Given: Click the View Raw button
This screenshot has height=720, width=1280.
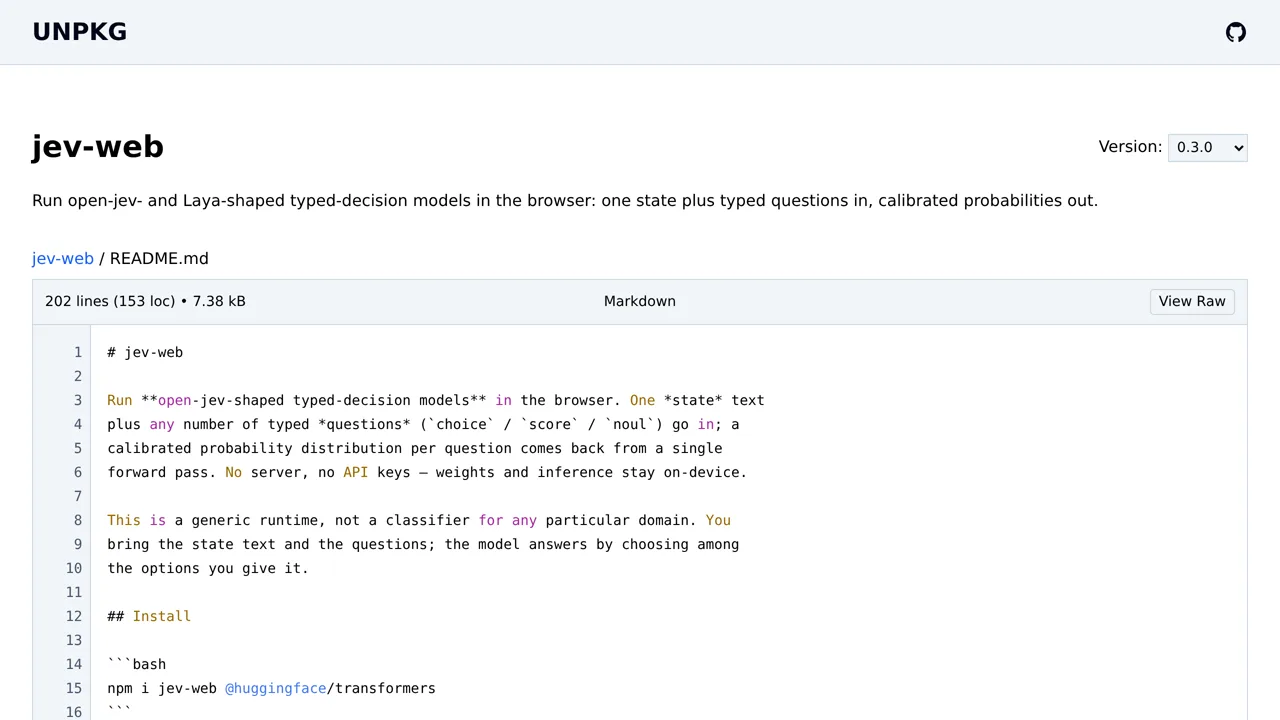Looking at the screenshot, I should click(x=1192, y=302).
